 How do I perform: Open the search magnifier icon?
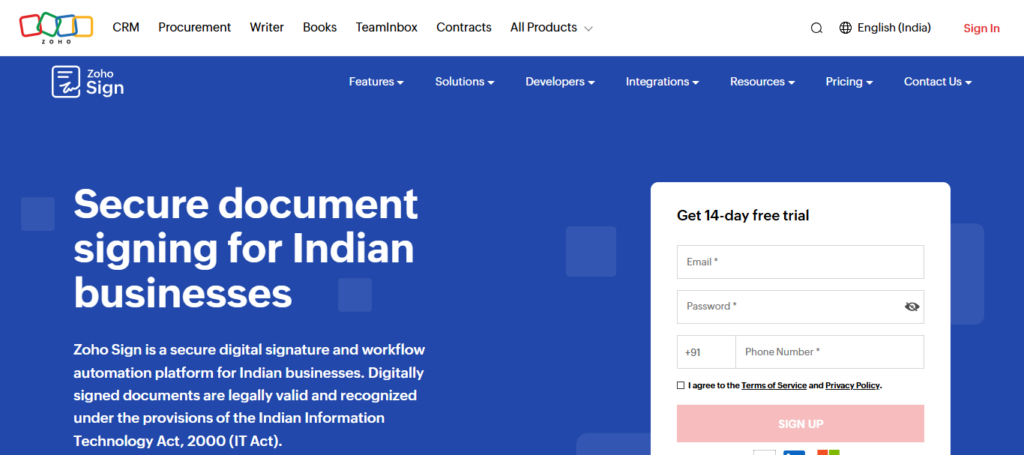816,28
